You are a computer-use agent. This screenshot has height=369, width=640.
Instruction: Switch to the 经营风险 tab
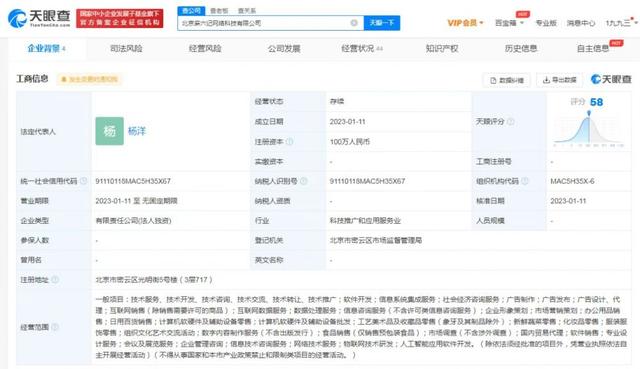pyautogui.click(x=205, y=49)
